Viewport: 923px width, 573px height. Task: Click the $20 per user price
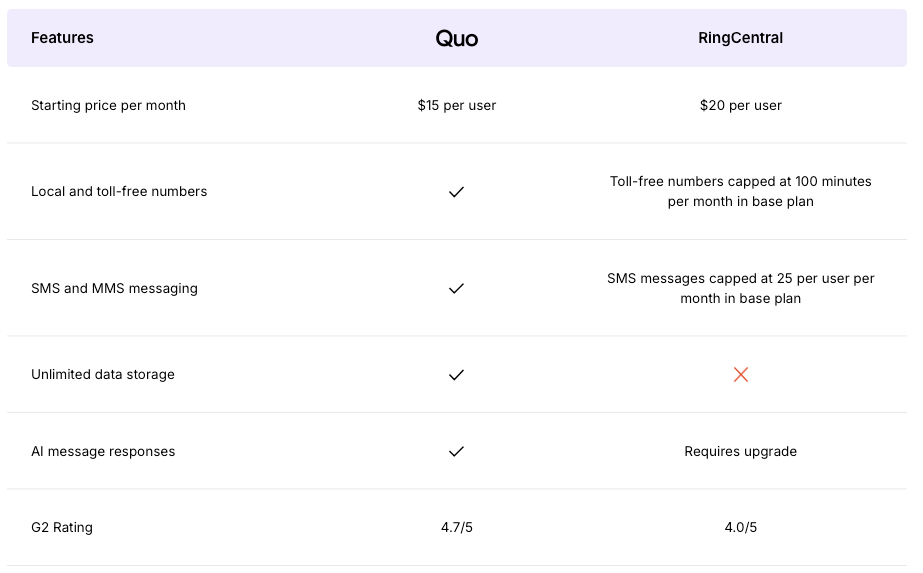(741, 105)
